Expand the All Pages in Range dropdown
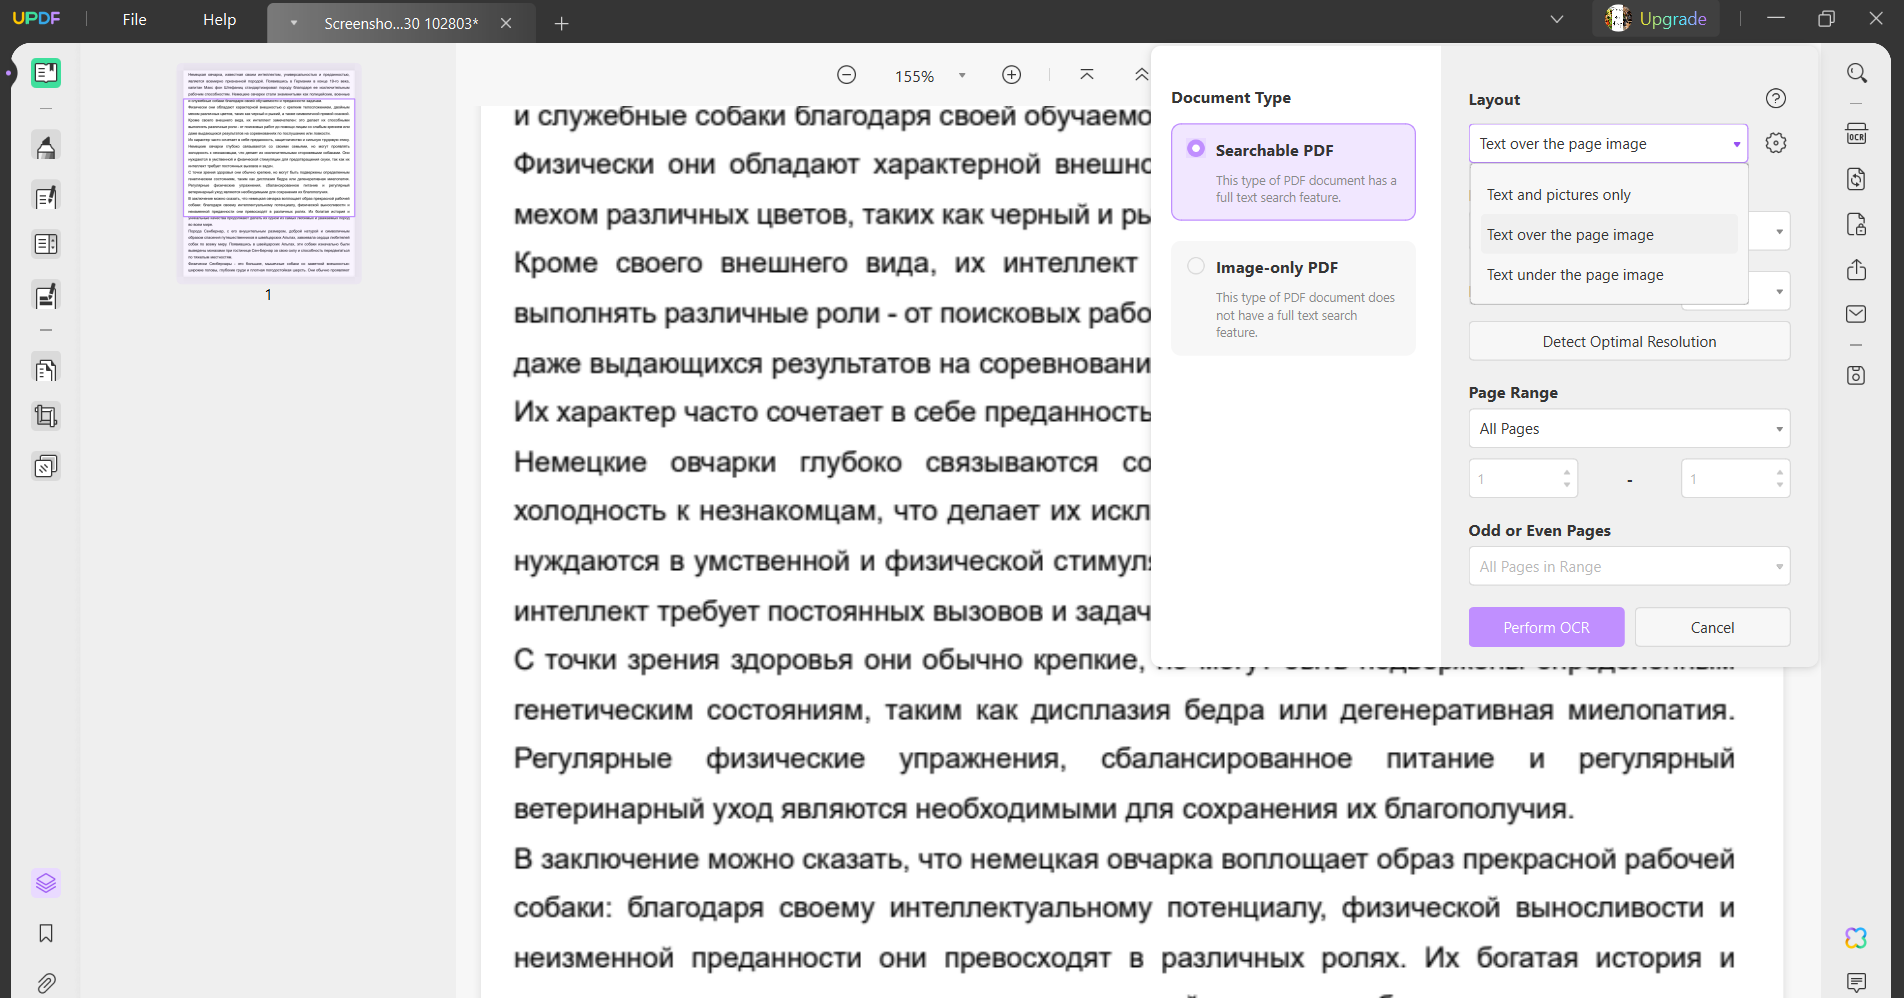 pyautogui.click(x=1629, y=567)
